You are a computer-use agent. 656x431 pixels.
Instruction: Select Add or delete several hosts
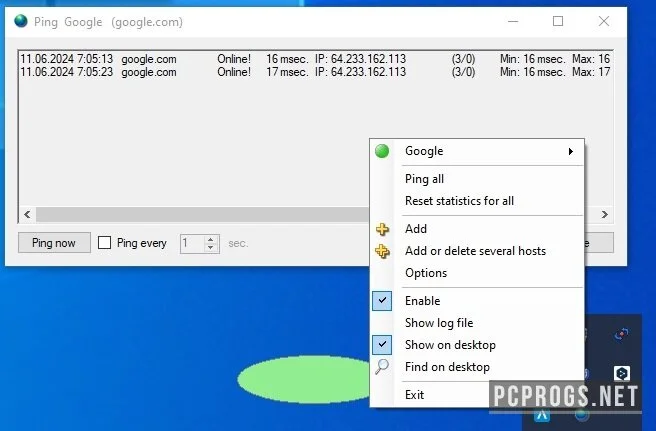477,251
